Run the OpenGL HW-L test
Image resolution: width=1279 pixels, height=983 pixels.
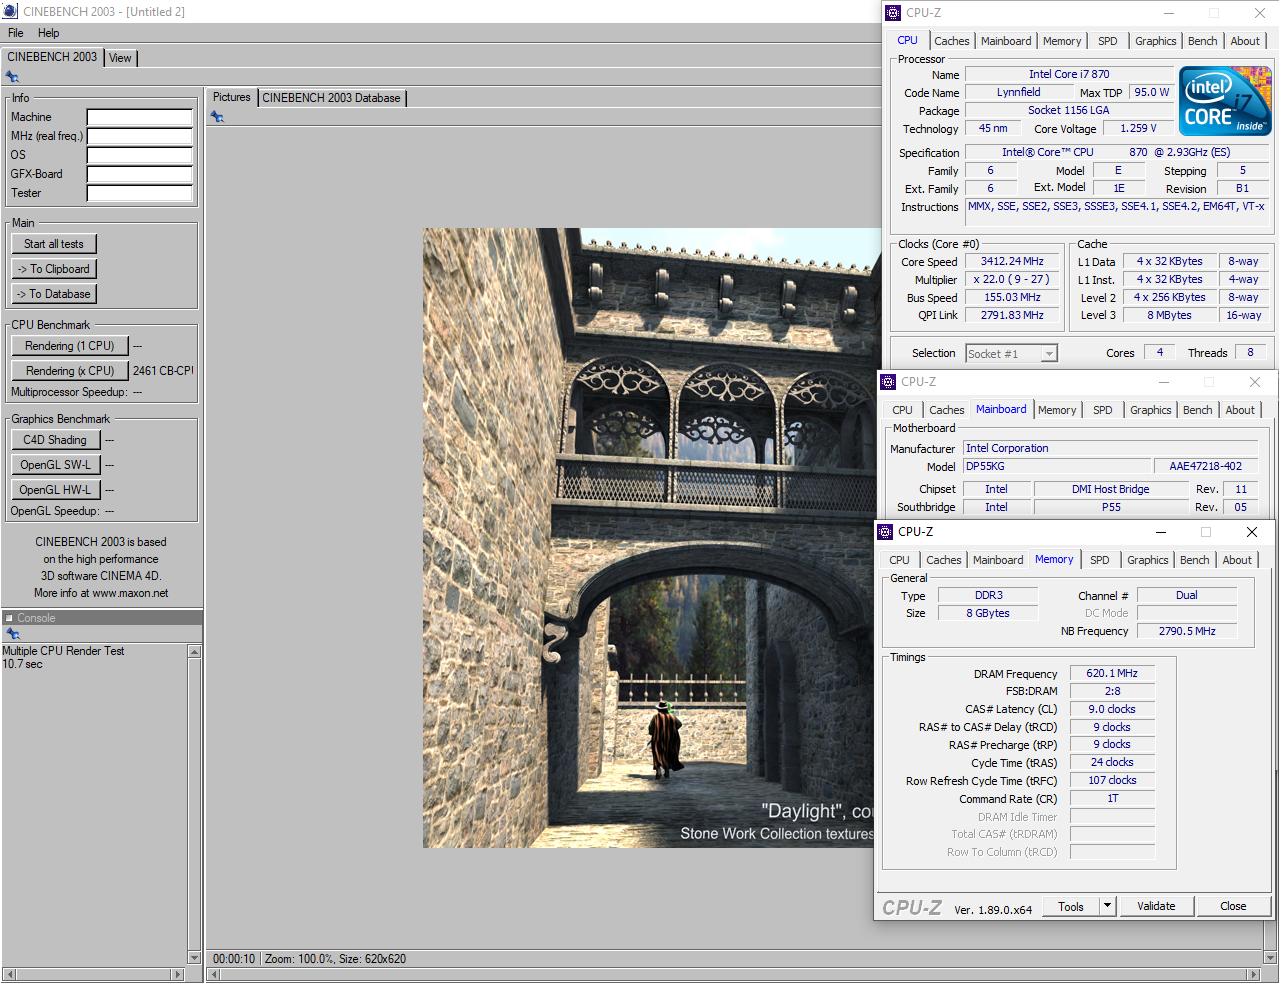pos(55,490)
